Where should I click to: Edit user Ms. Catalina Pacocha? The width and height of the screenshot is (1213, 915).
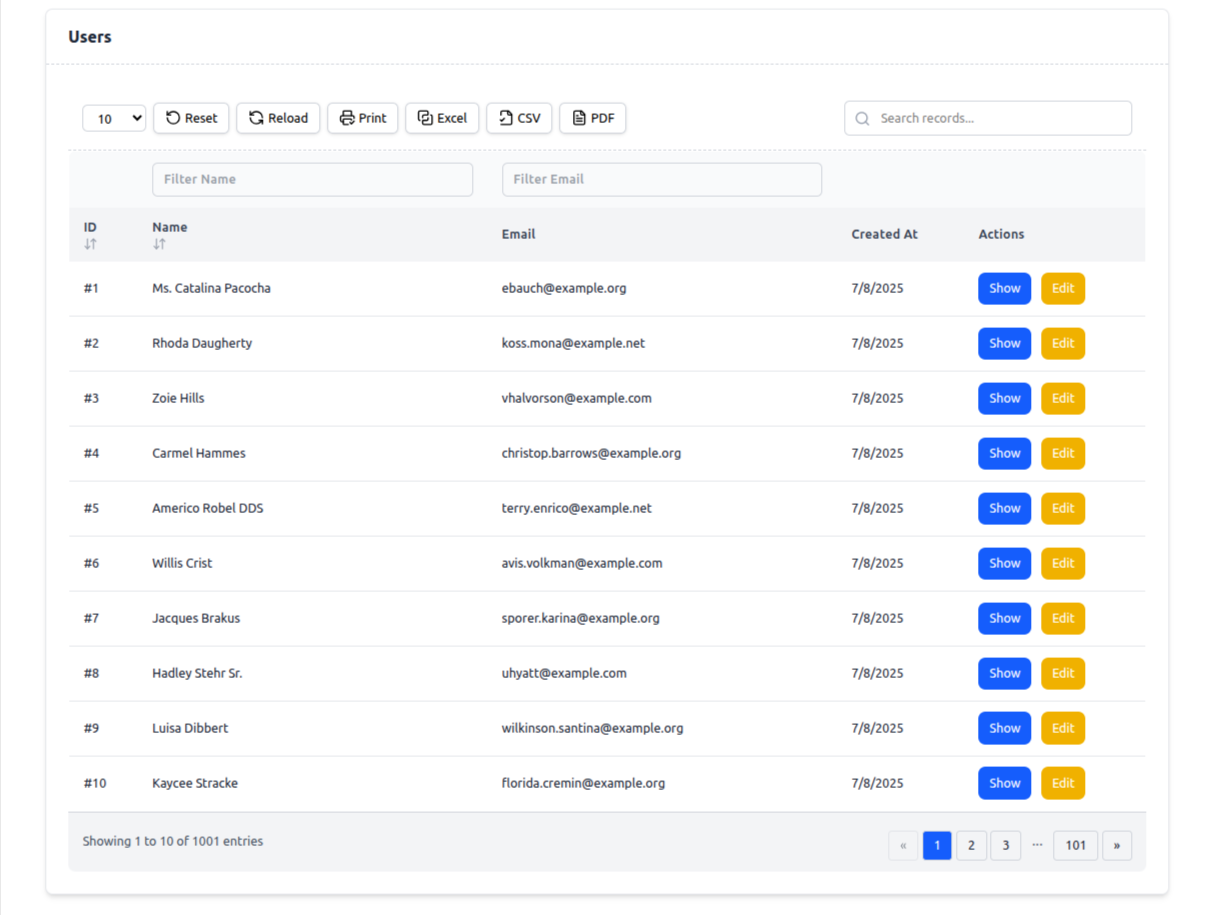click(1063, 288)
